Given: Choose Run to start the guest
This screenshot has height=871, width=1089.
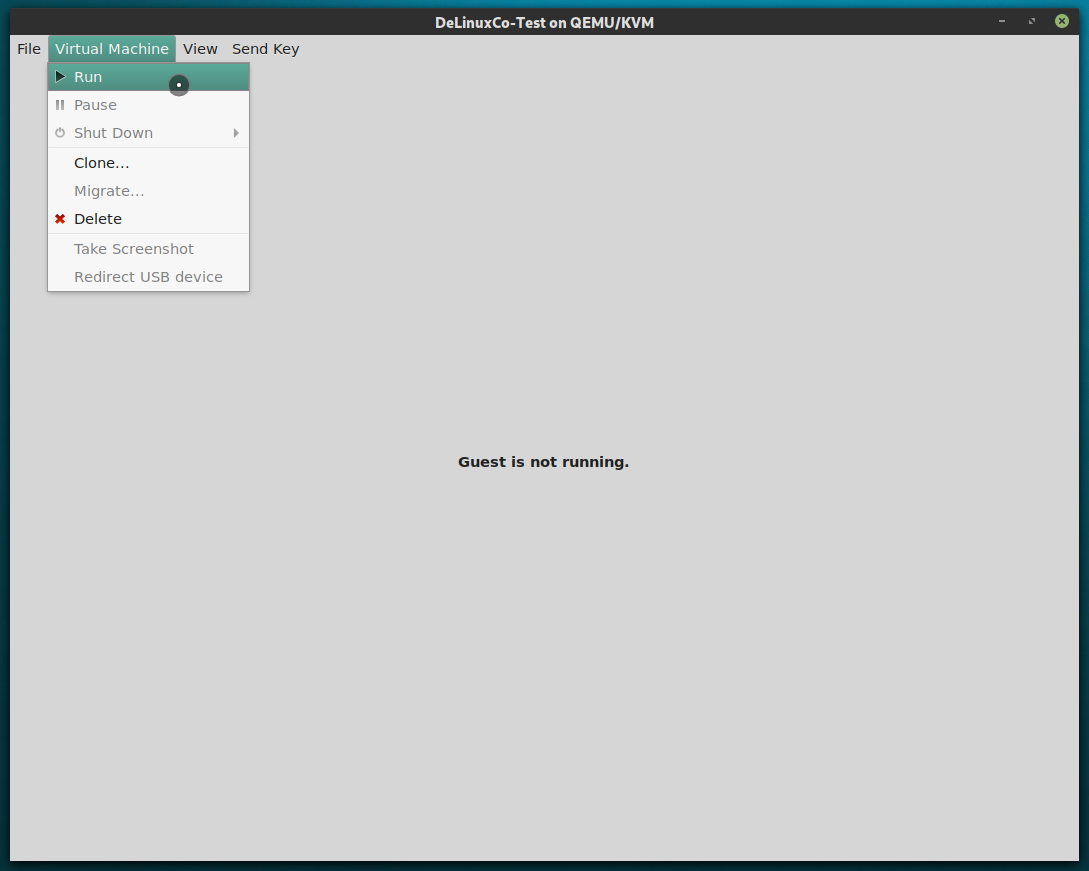Looking at the screenshot, I should pos(148,77).
